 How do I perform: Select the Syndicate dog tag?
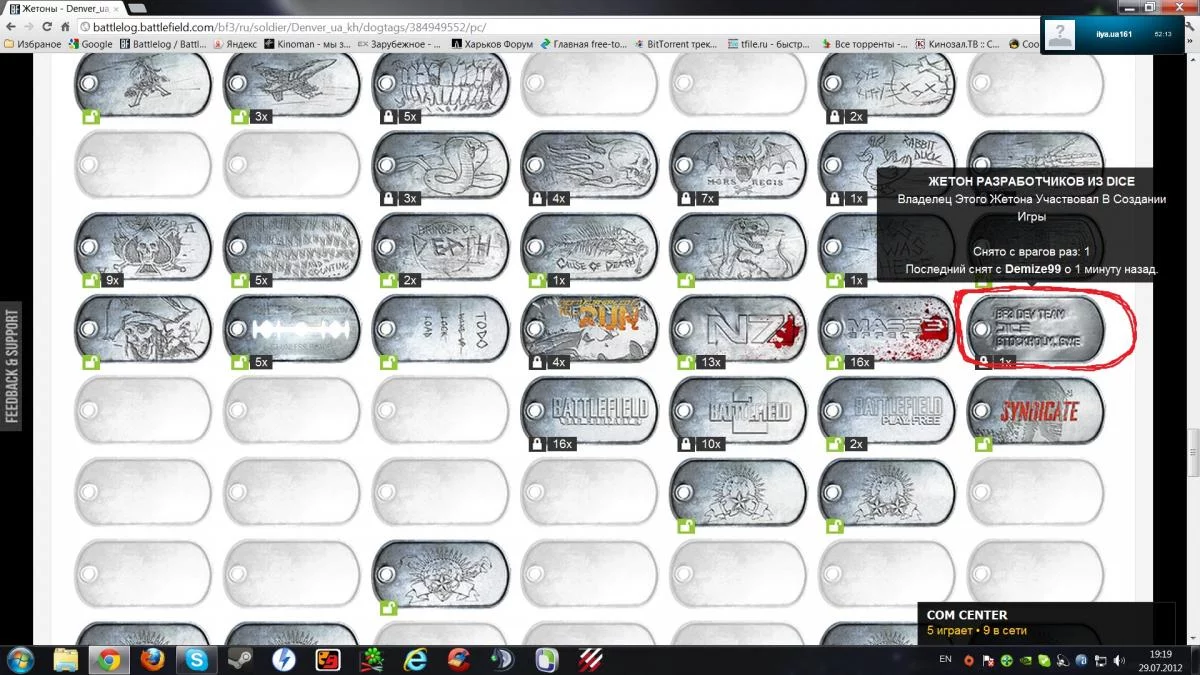(x=1036, y=410)
